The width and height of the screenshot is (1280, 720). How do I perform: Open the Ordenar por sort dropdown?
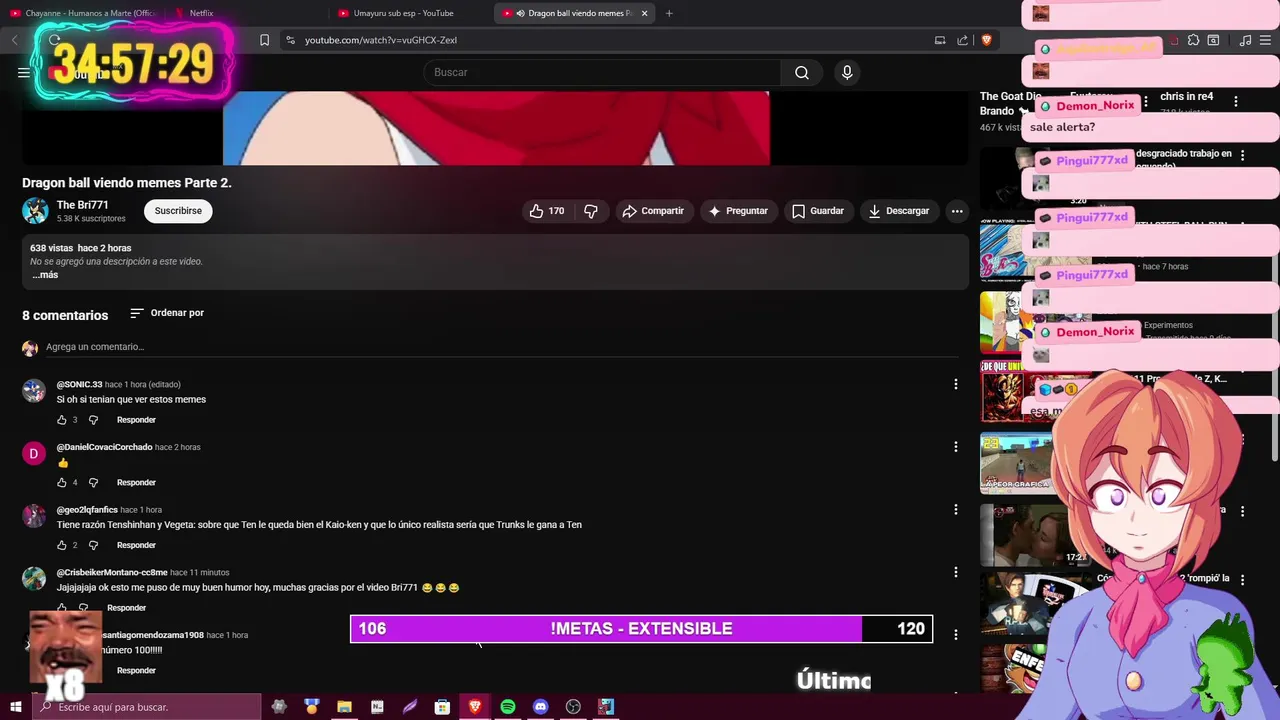pos(167,313)
